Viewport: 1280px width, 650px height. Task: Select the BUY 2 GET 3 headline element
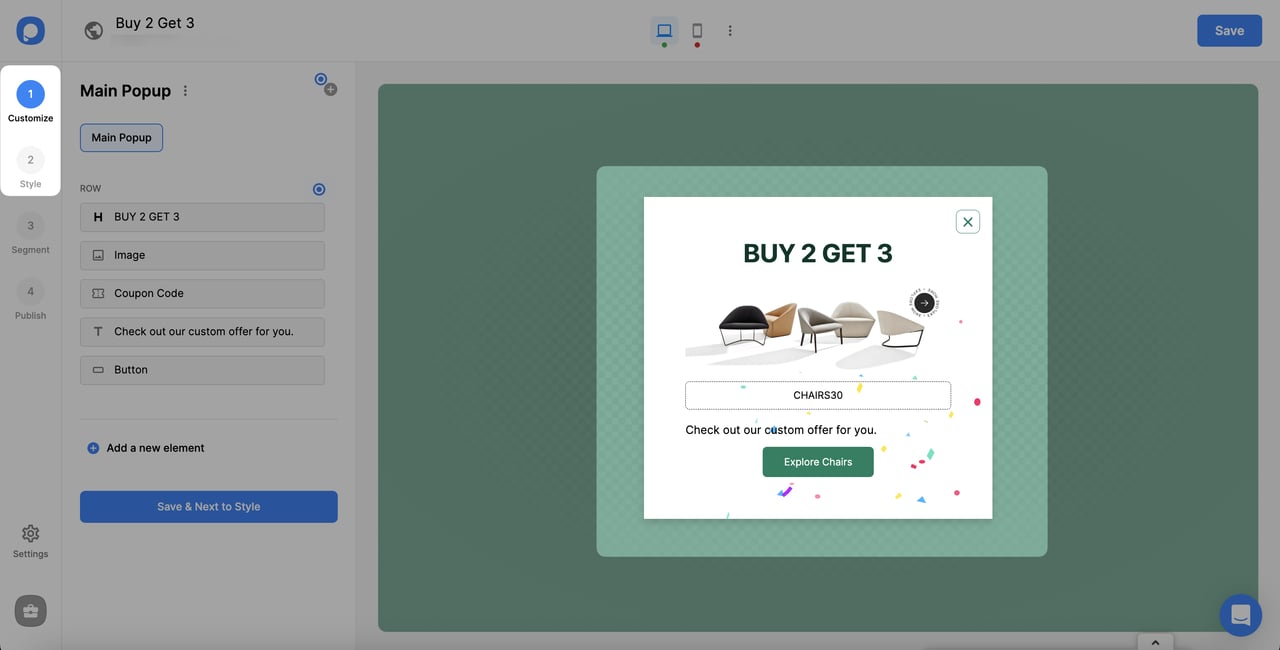202,217
